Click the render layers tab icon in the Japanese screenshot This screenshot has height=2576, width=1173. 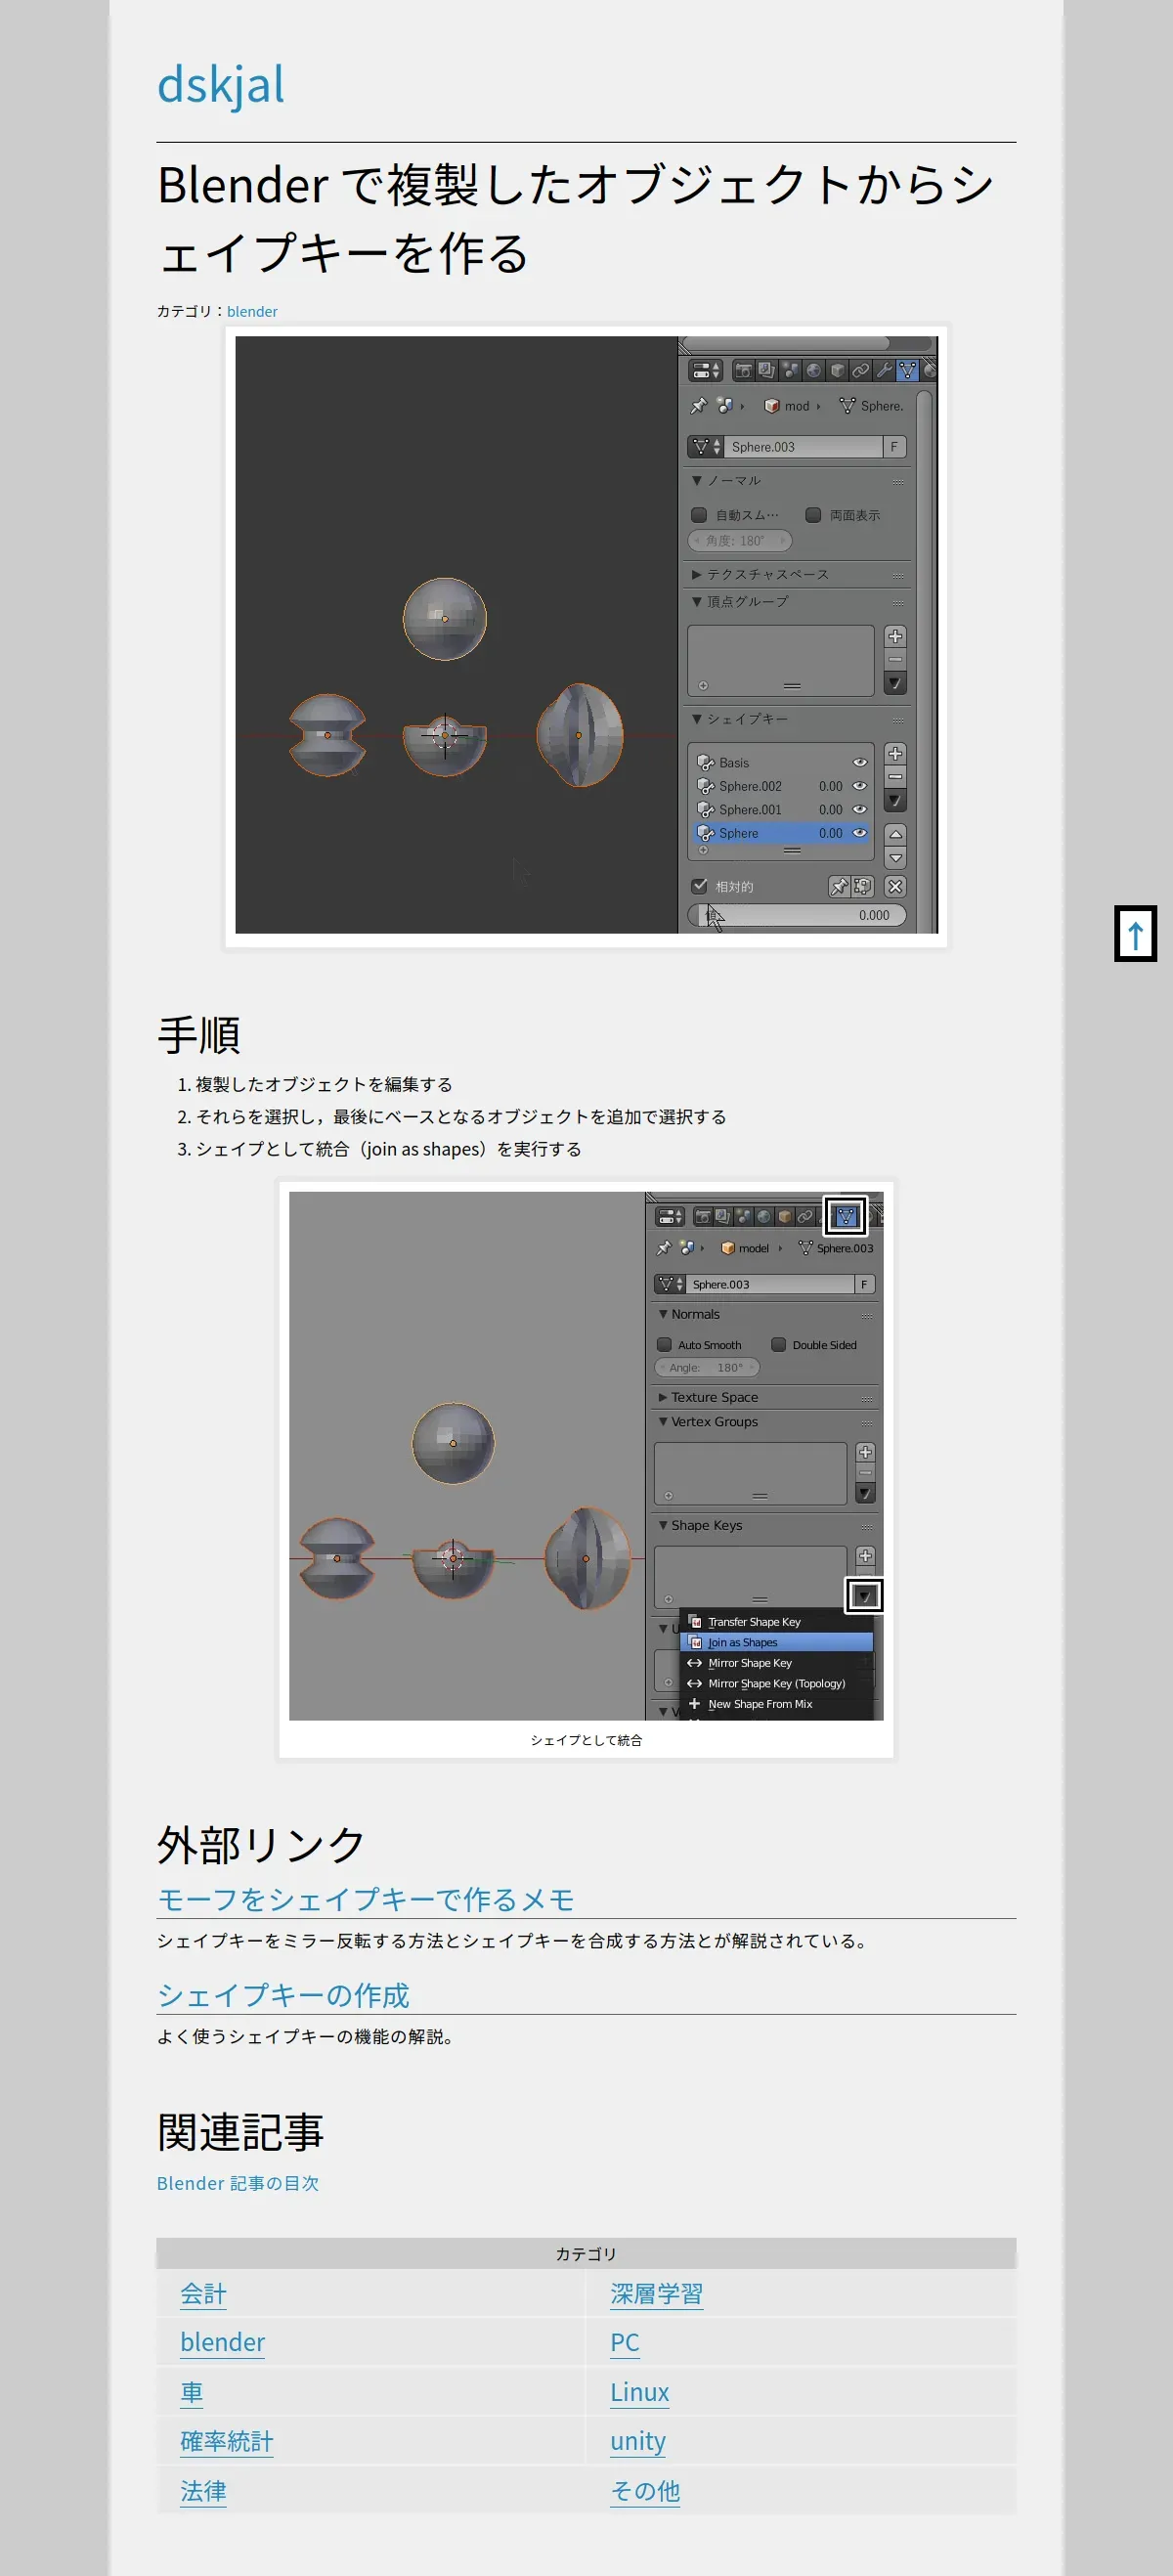pyautogui.click(x=766, y=371)
